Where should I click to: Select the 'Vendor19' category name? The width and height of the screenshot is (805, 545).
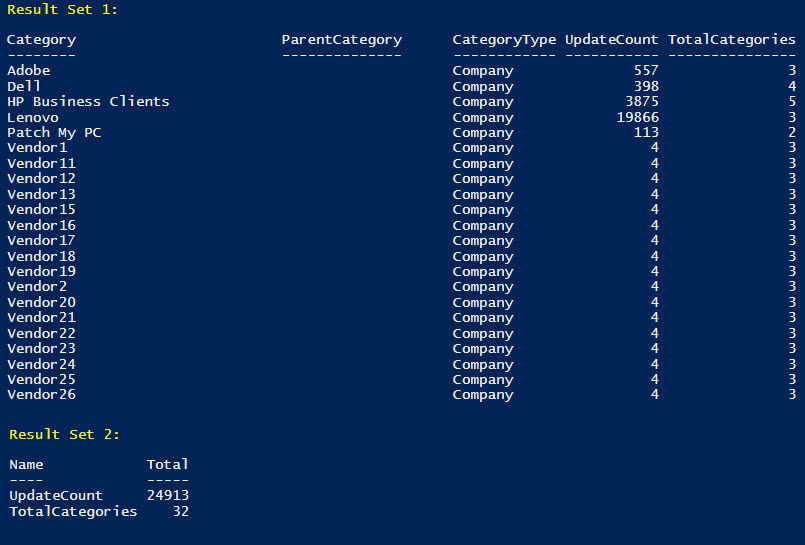[41, 271]
